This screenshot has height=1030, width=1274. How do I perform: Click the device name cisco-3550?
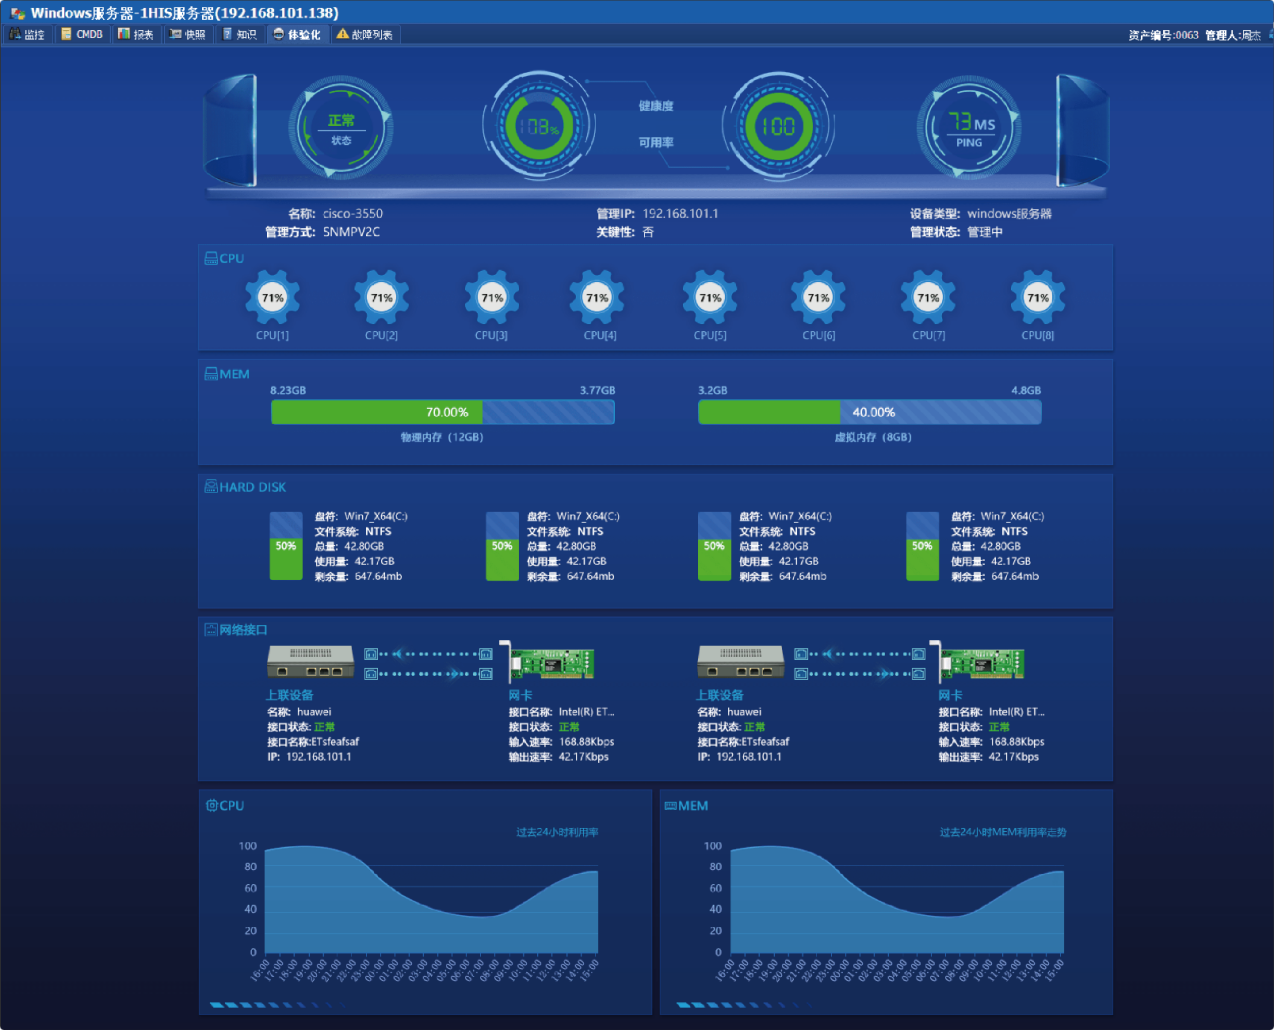[353, 214]
